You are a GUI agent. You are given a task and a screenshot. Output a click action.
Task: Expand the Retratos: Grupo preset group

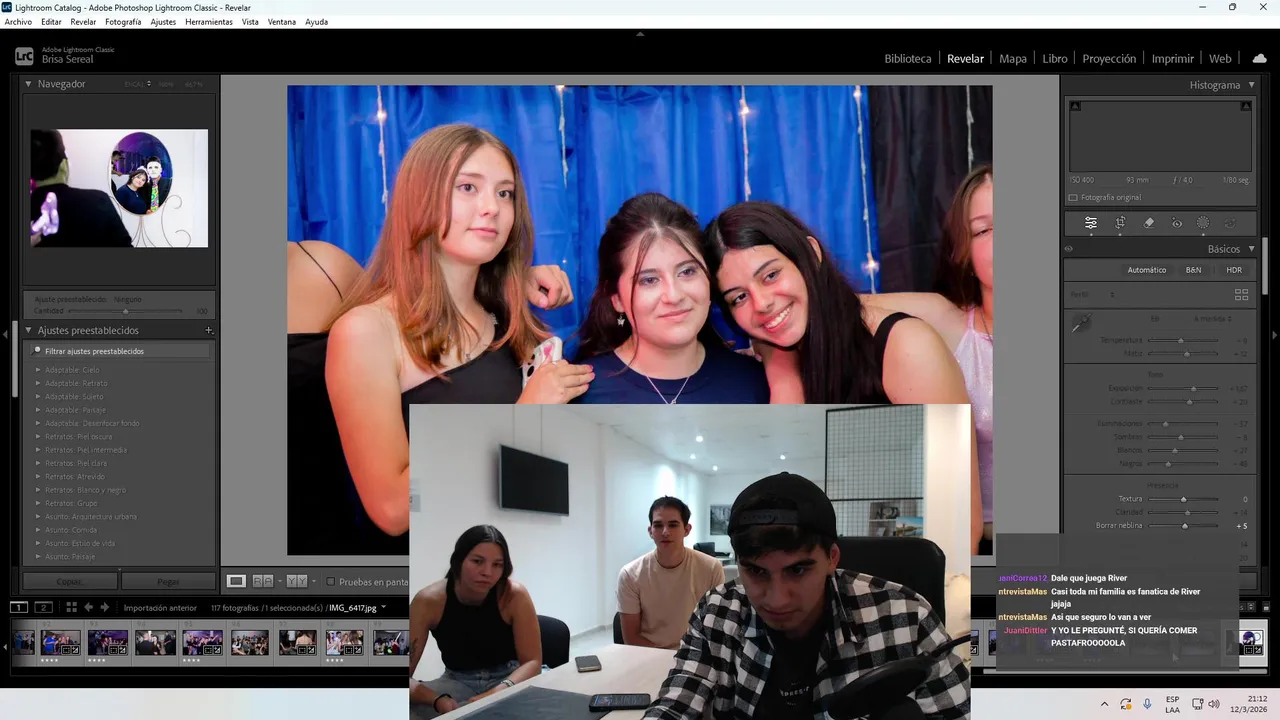(38, 503)
